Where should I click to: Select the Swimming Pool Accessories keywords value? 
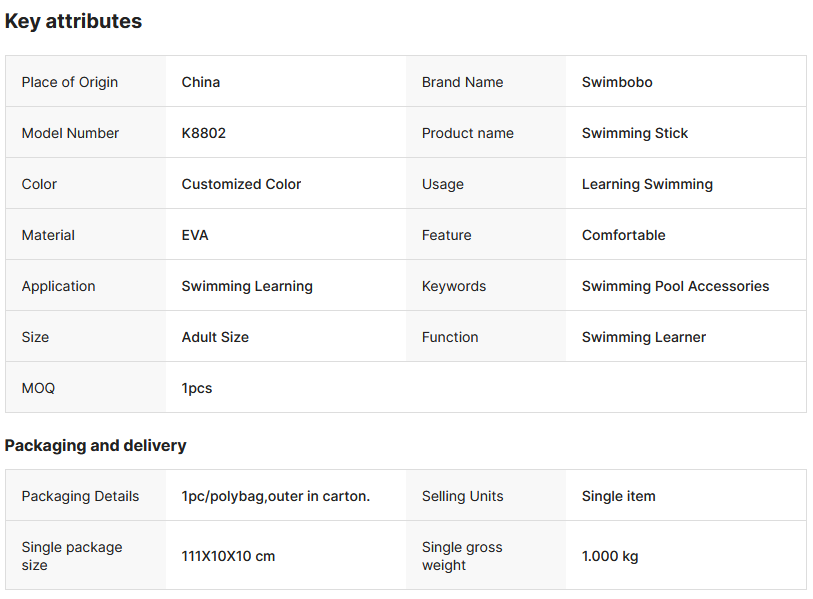[x=675, y=286]
